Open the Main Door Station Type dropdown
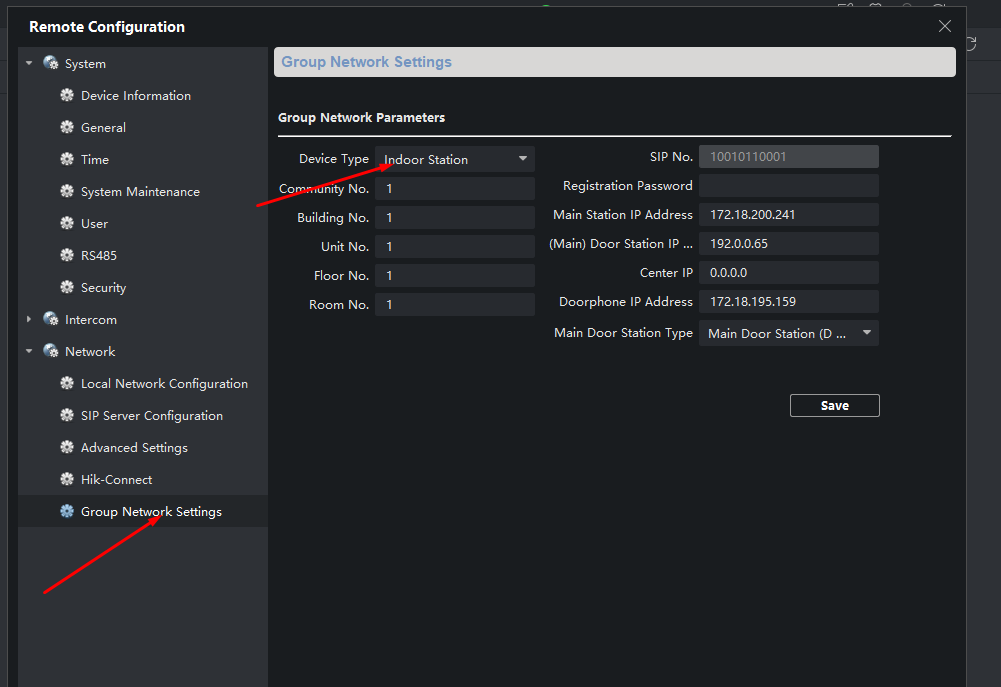This screenshot has height=687, width=1001. (788, 333)
